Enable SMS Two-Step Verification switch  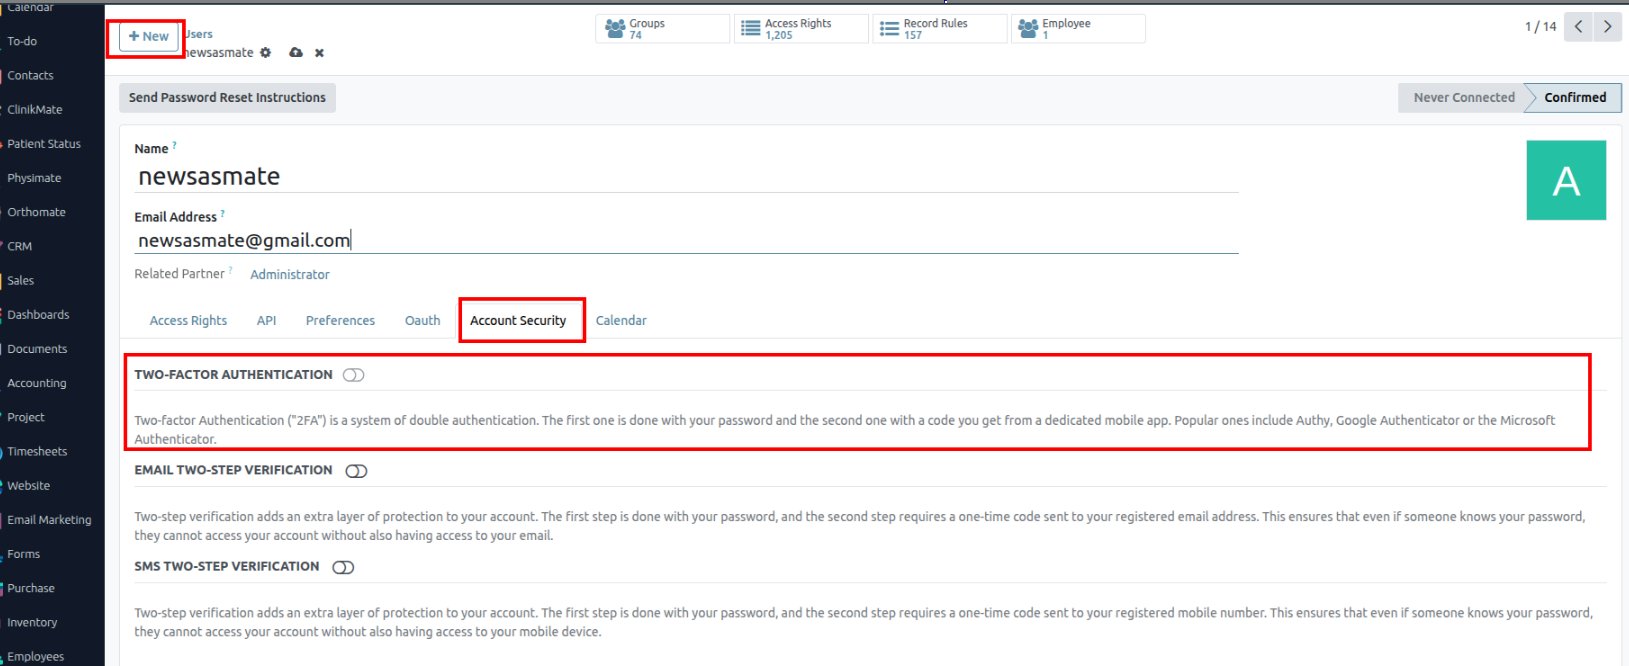point(343,567)
